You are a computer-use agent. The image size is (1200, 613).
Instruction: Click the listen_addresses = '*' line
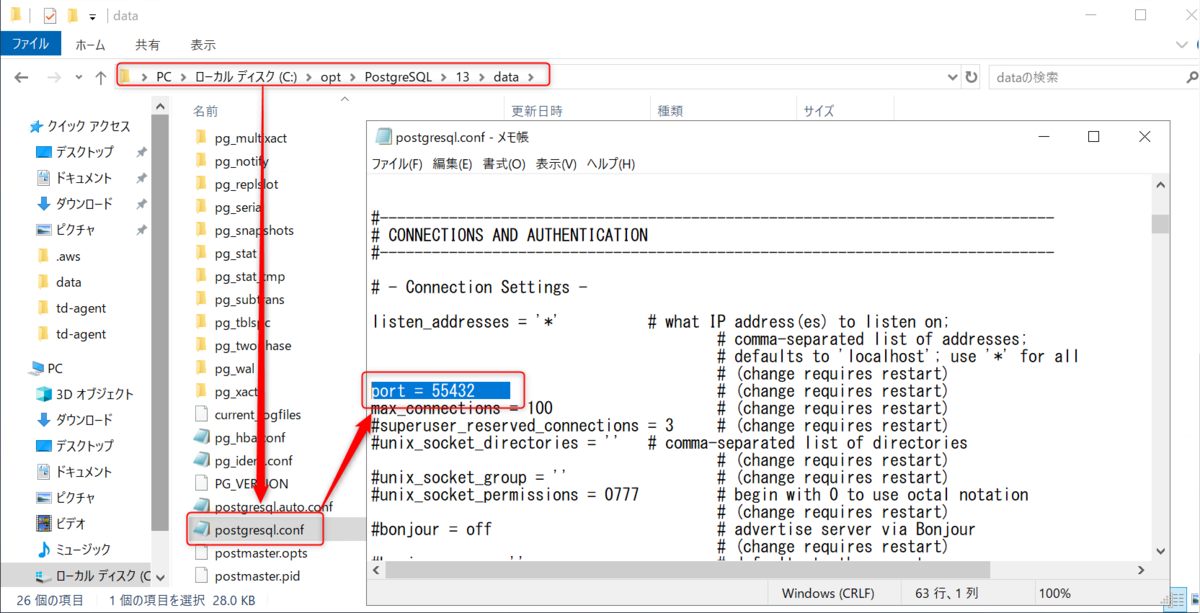[x=464, y=321]
